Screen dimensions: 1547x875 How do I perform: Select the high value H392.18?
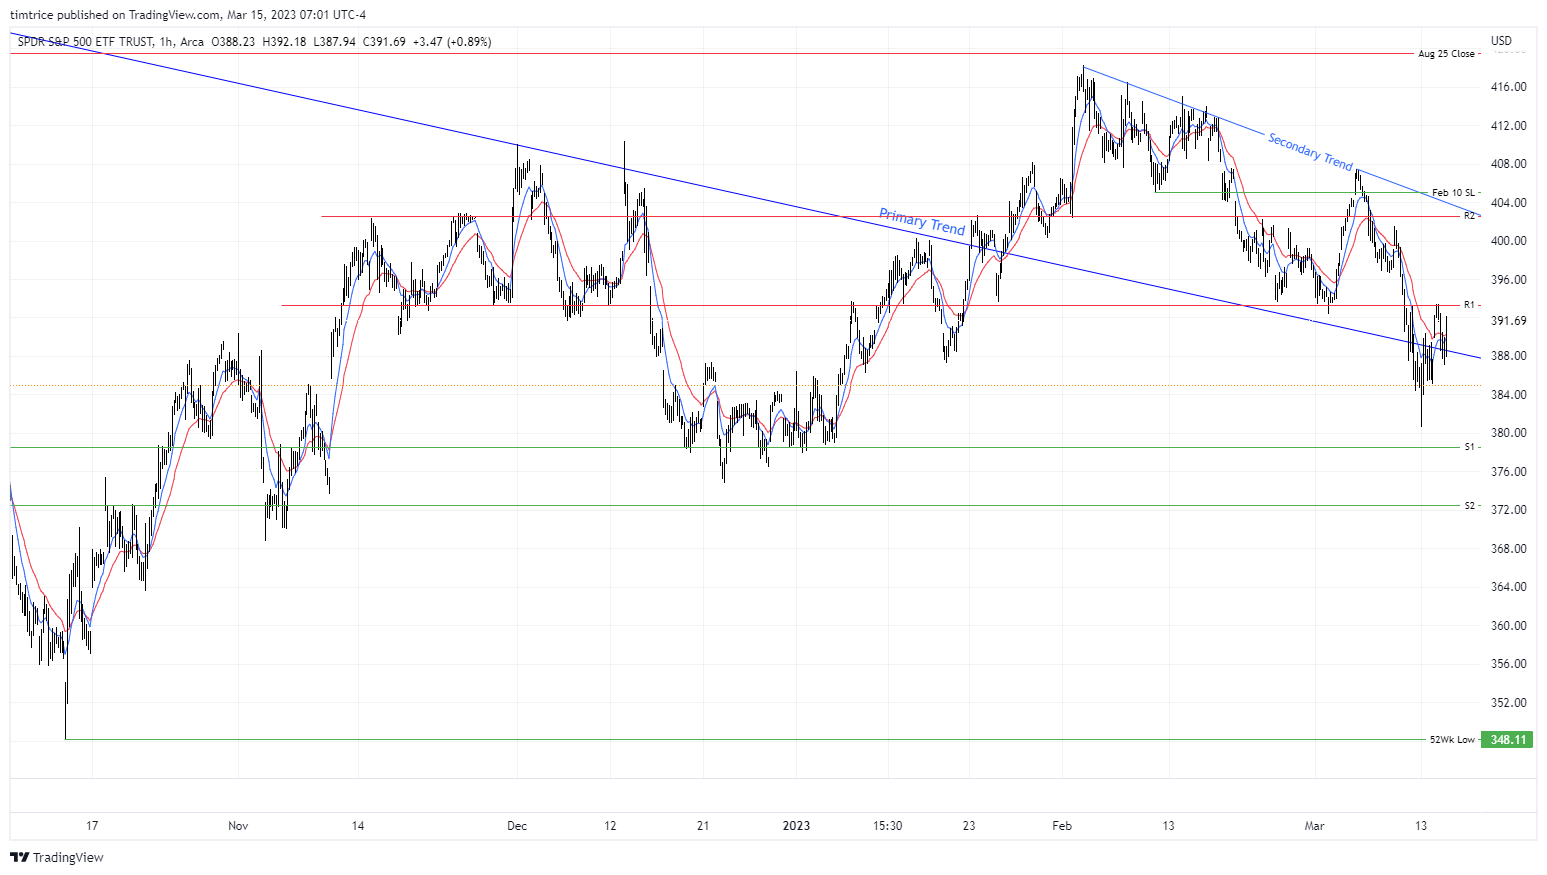pos(284,42)
